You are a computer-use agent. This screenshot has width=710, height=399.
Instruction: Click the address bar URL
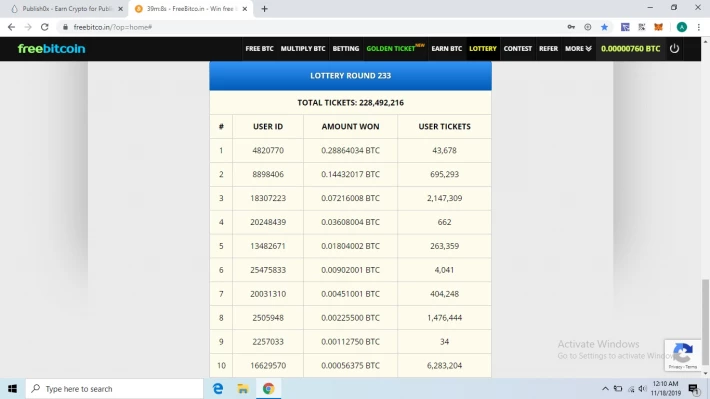(113, 27)
